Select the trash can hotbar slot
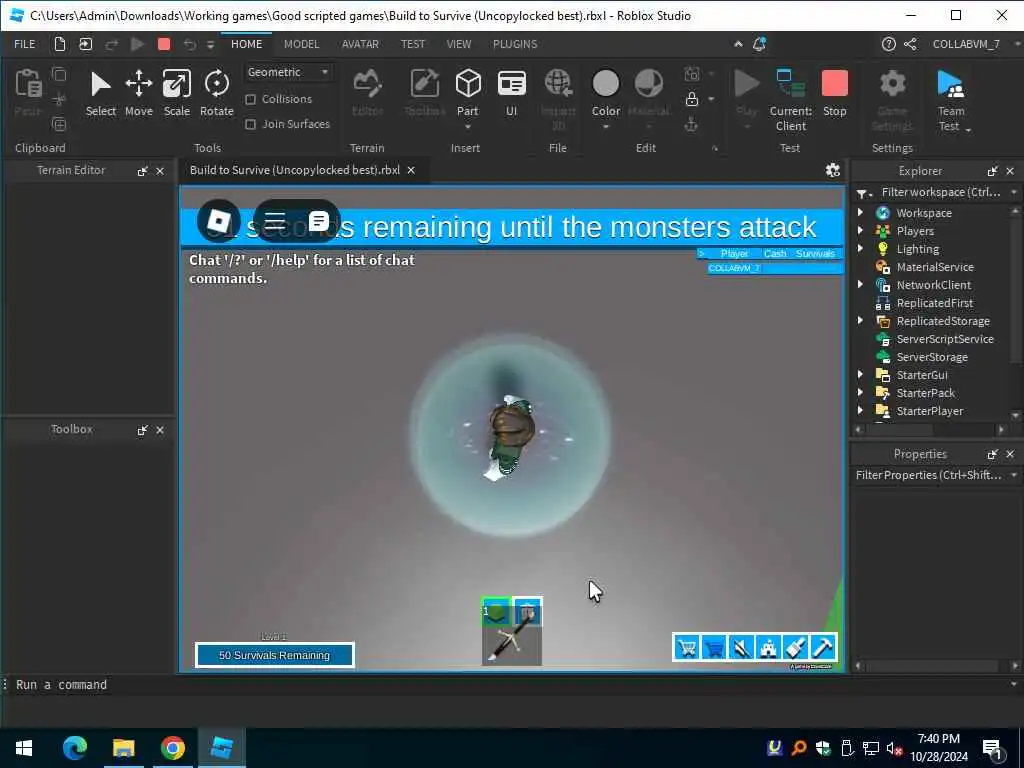Image resolution: width=1024 pixels, height=768 pixels. (527, 612)
